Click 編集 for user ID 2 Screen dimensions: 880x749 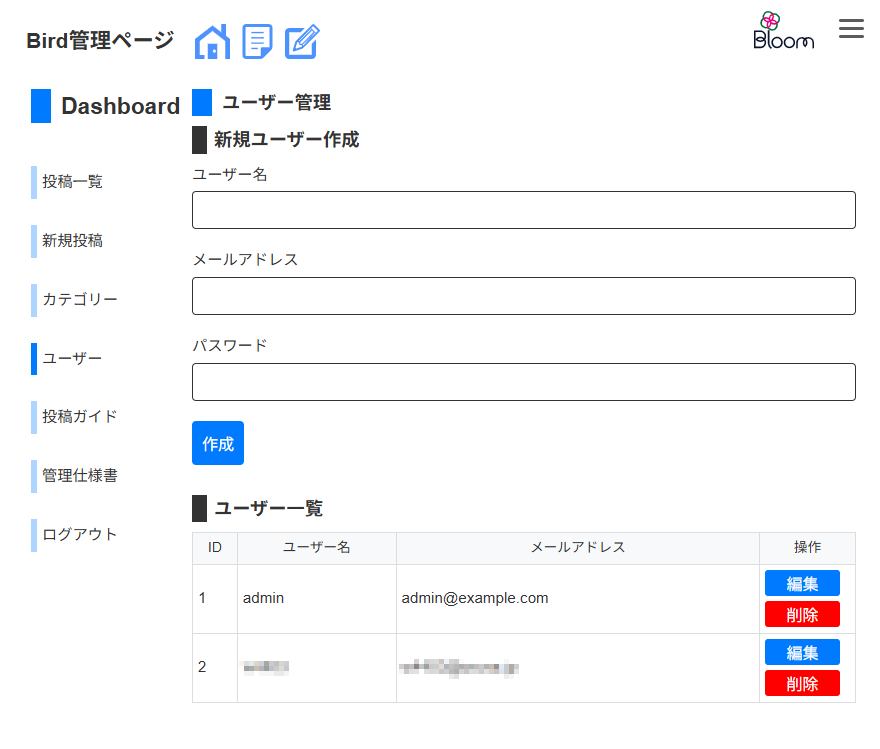802,652
